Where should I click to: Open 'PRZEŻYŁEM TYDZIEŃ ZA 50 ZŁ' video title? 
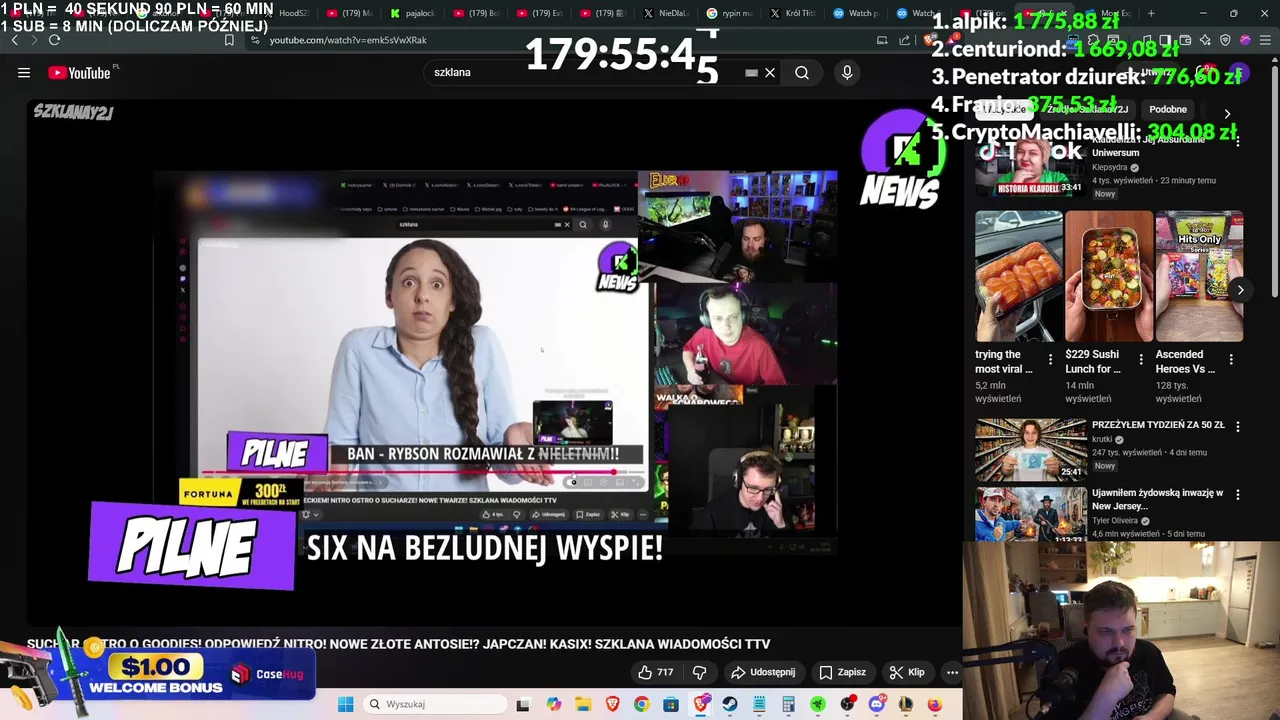1158,425
